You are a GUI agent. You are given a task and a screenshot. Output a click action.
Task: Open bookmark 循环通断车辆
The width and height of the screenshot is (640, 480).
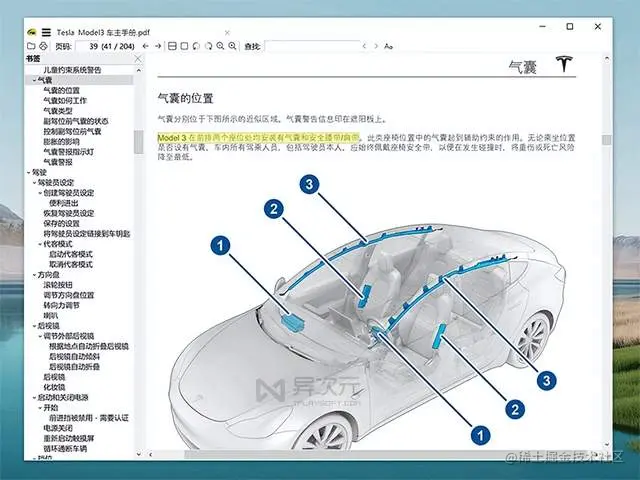(x=65, y=449)
